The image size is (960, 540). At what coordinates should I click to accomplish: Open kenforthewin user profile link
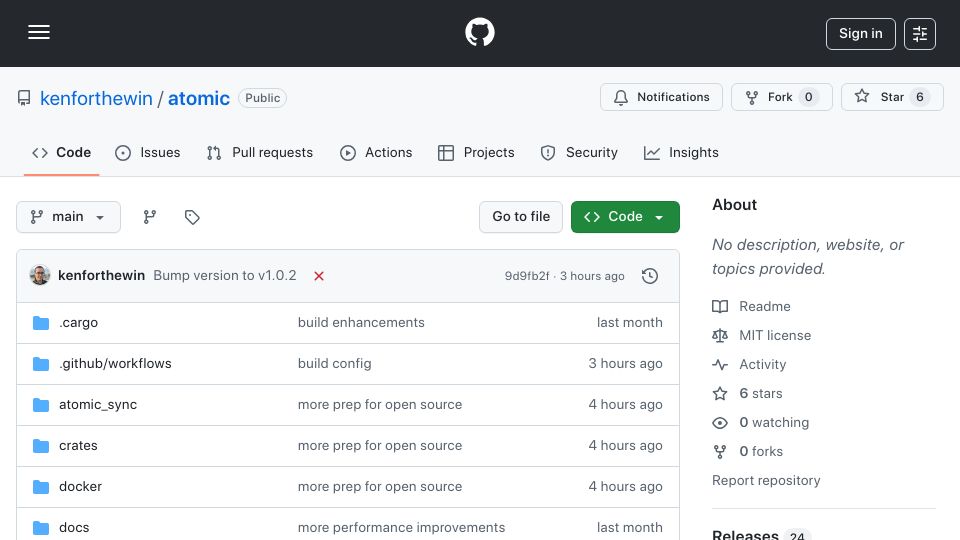tap(96, 98)
